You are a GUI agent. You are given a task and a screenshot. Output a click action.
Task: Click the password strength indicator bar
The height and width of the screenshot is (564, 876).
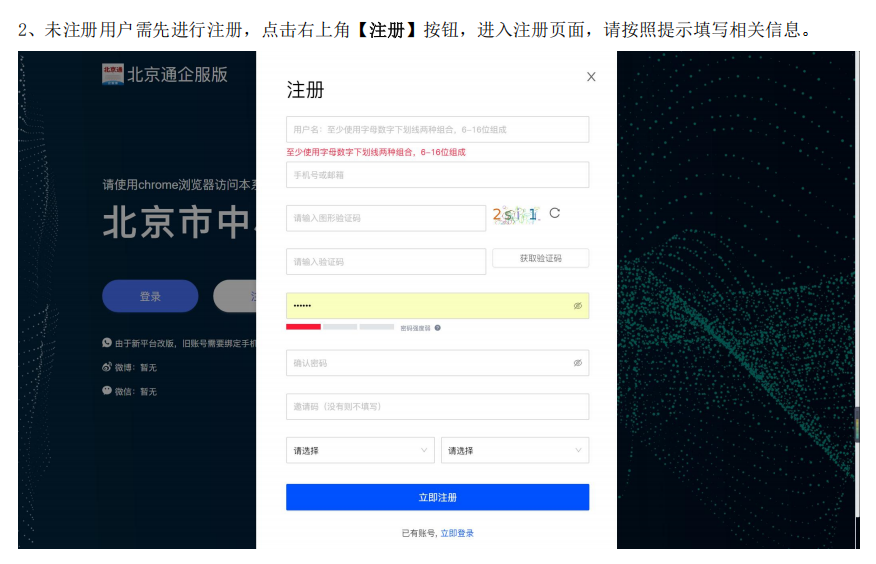point(340,327)
